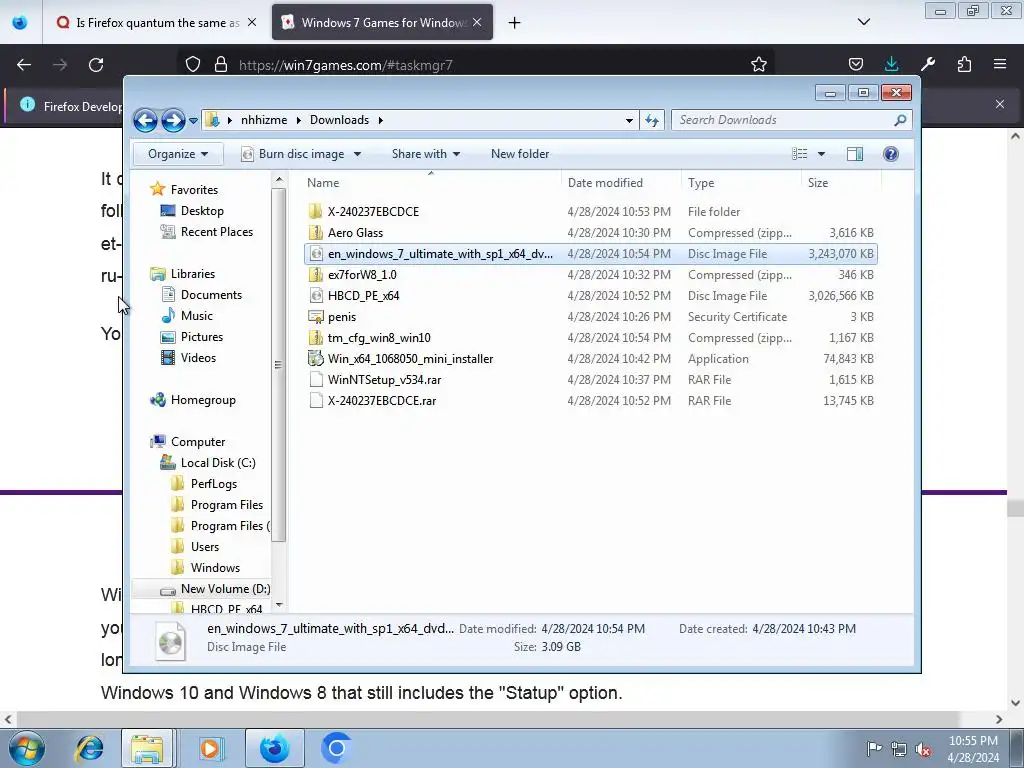Open Music library

point(197,315)
